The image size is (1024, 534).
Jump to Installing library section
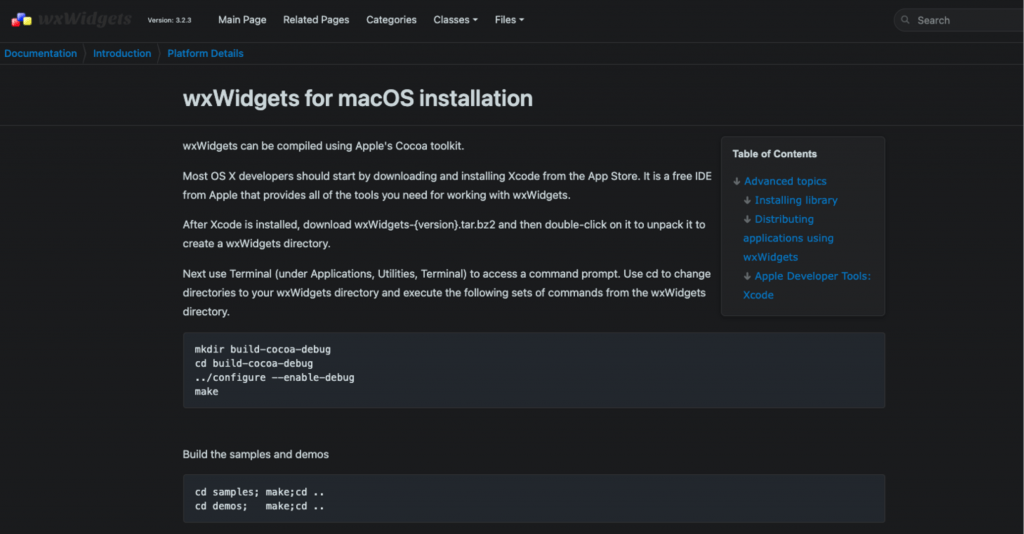(x=796, y=200)
